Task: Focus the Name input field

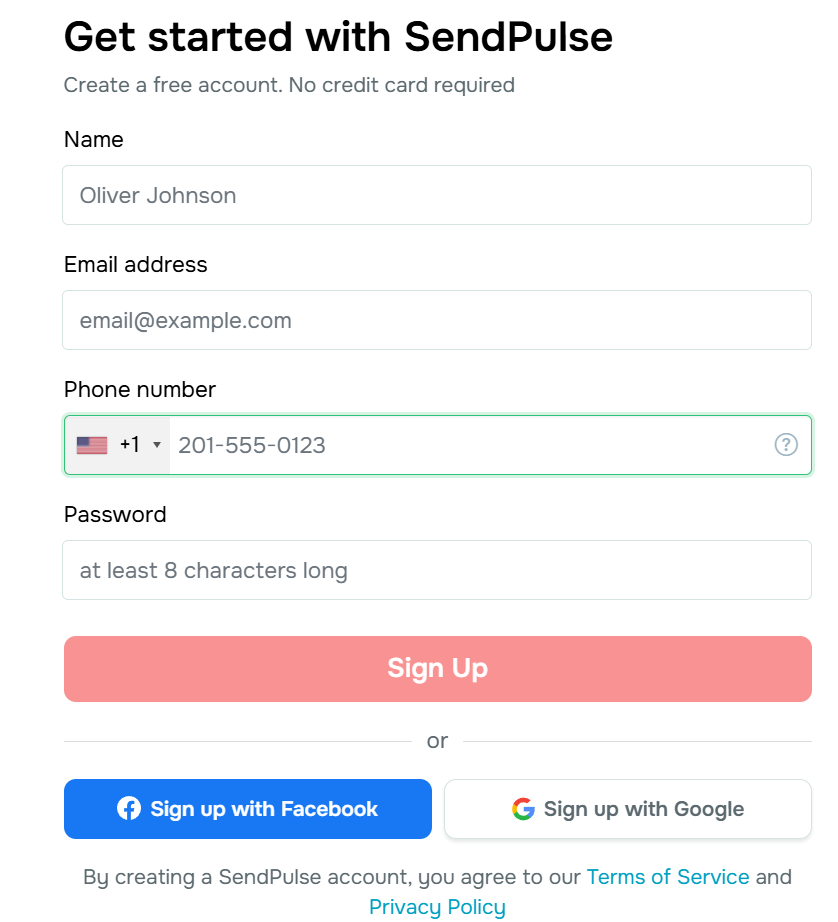Action: pos(437,195)
